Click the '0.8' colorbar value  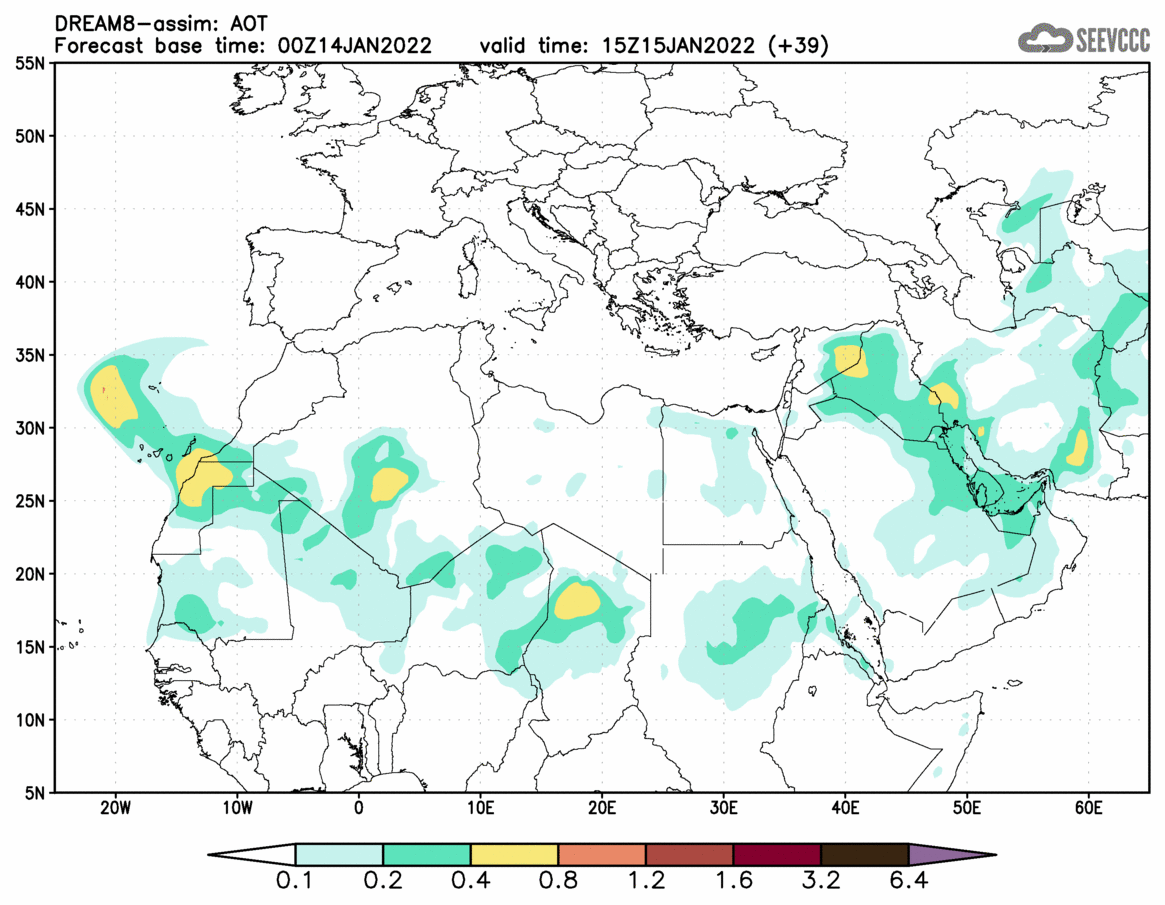558,881
